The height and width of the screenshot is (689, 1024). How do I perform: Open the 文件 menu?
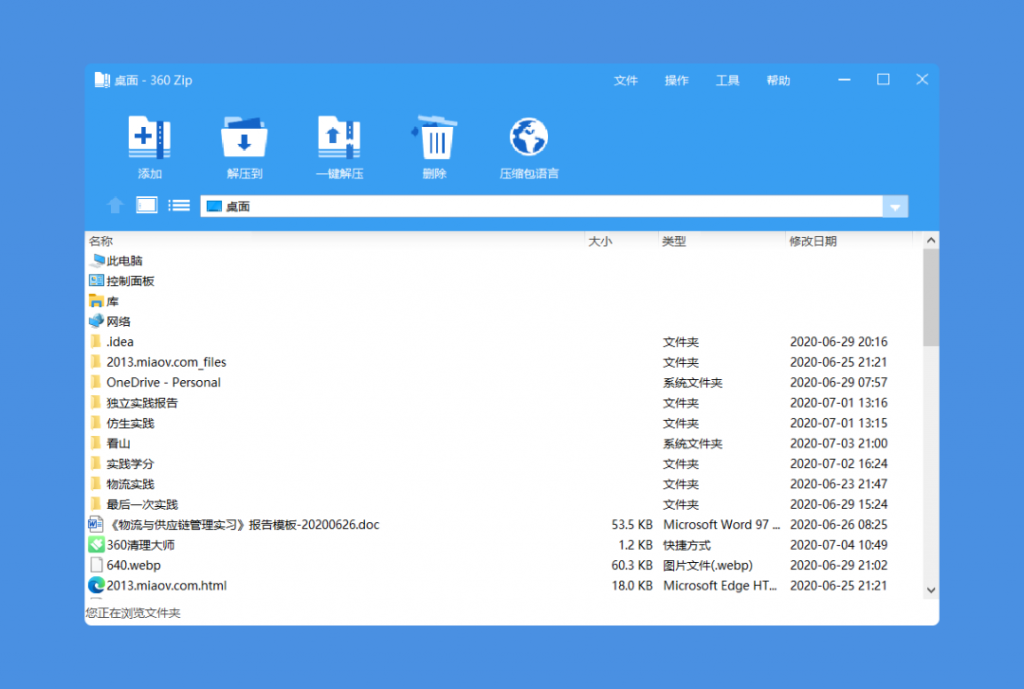pyautogui.click(x=626, y=80)
